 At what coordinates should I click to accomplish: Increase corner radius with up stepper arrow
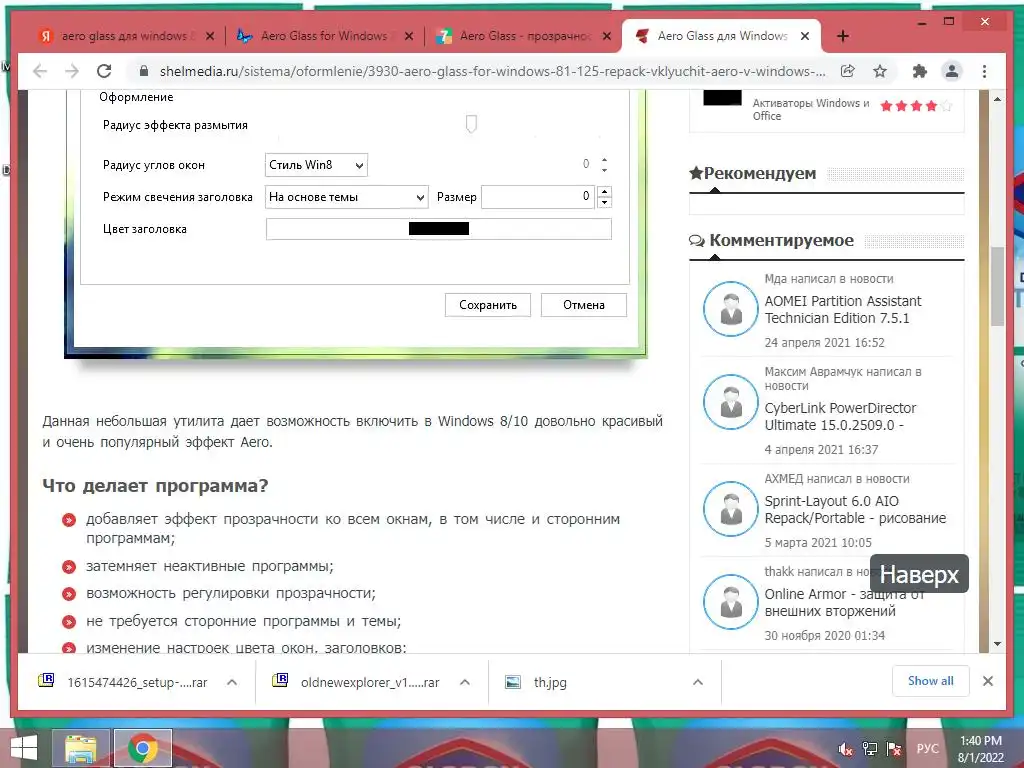click(x=605, y=159)
